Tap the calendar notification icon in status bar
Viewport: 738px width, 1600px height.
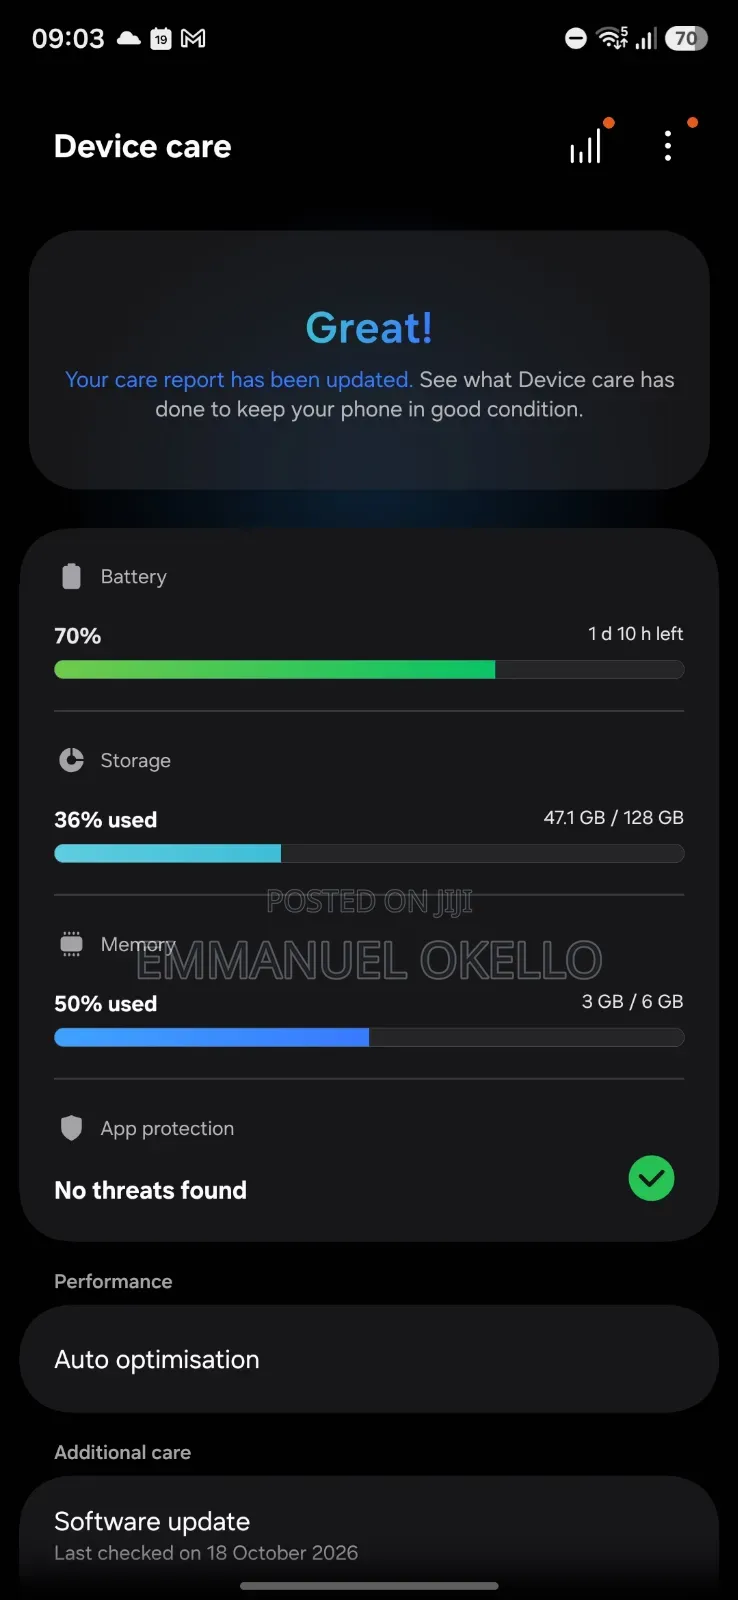click(x=161, y=38)
